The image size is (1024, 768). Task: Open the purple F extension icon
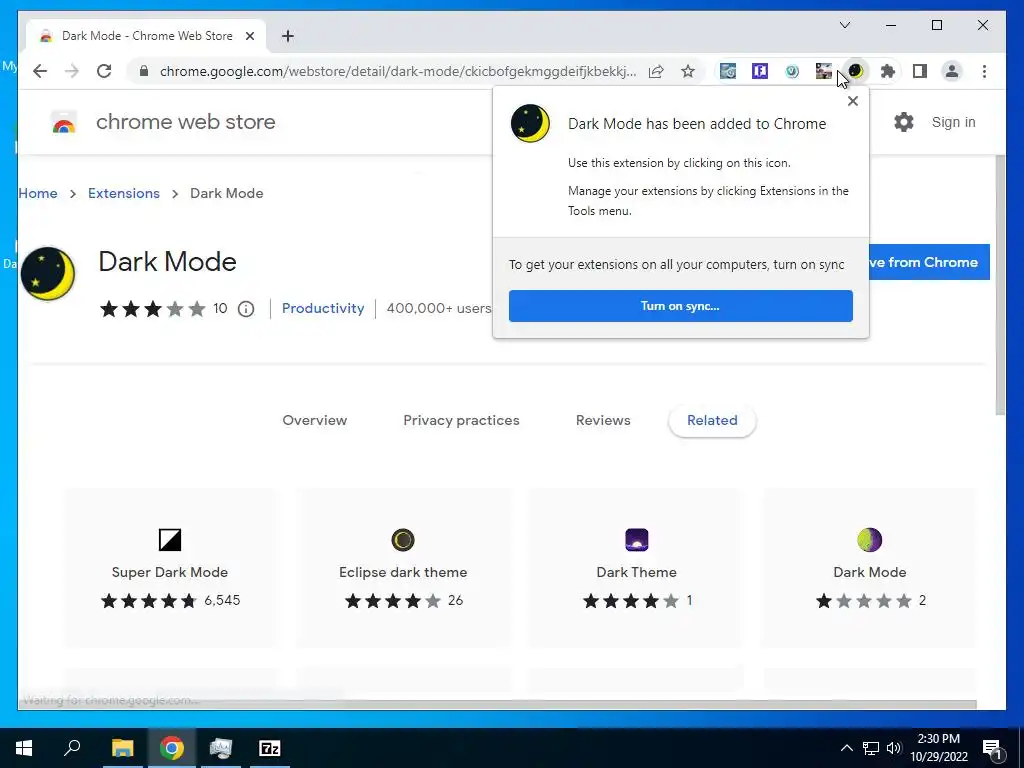(760, 71)
